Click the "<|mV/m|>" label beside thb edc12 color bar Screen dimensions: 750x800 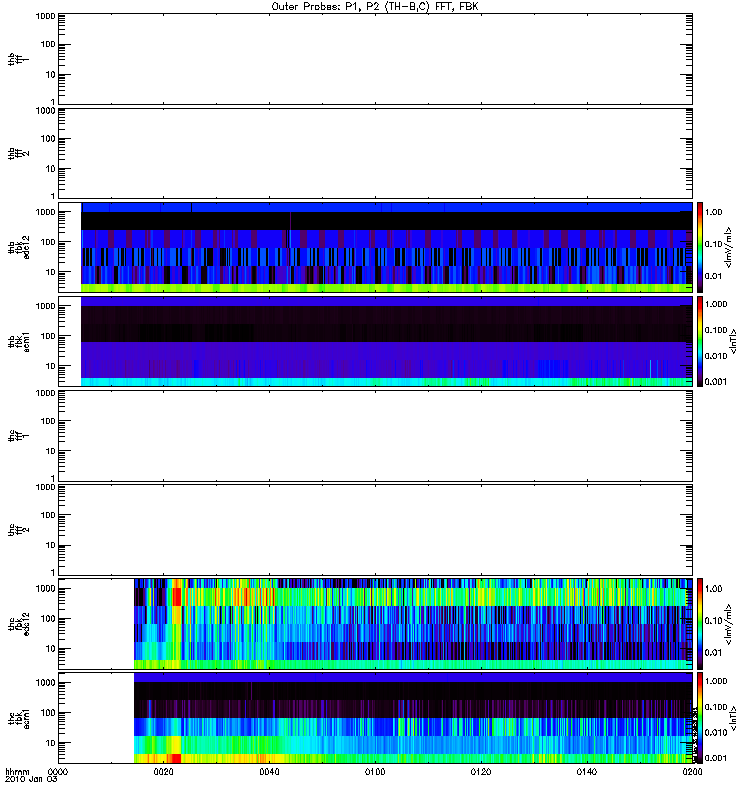729,247
